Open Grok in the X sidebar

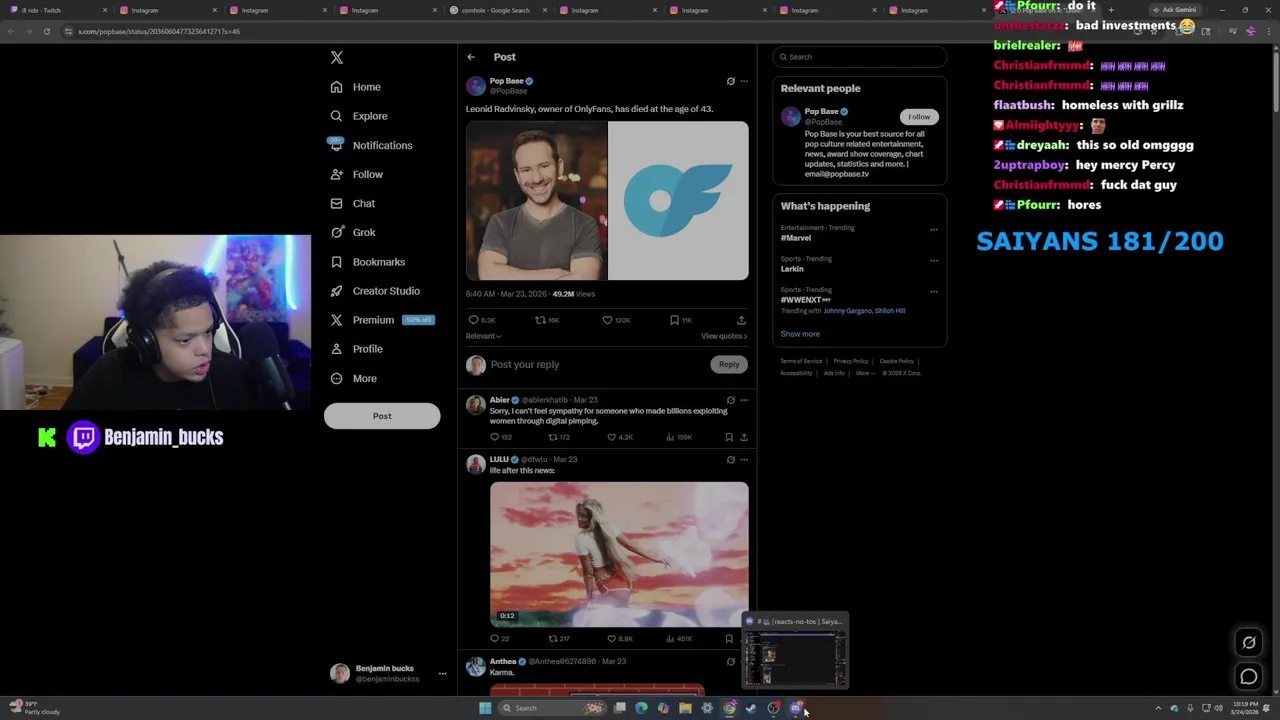coord(353,232)
